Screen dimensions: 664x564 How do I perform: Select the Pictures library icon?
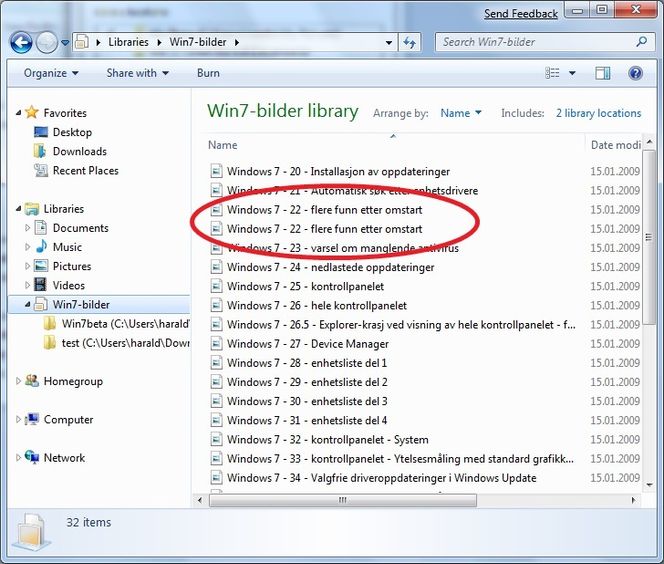41,266
